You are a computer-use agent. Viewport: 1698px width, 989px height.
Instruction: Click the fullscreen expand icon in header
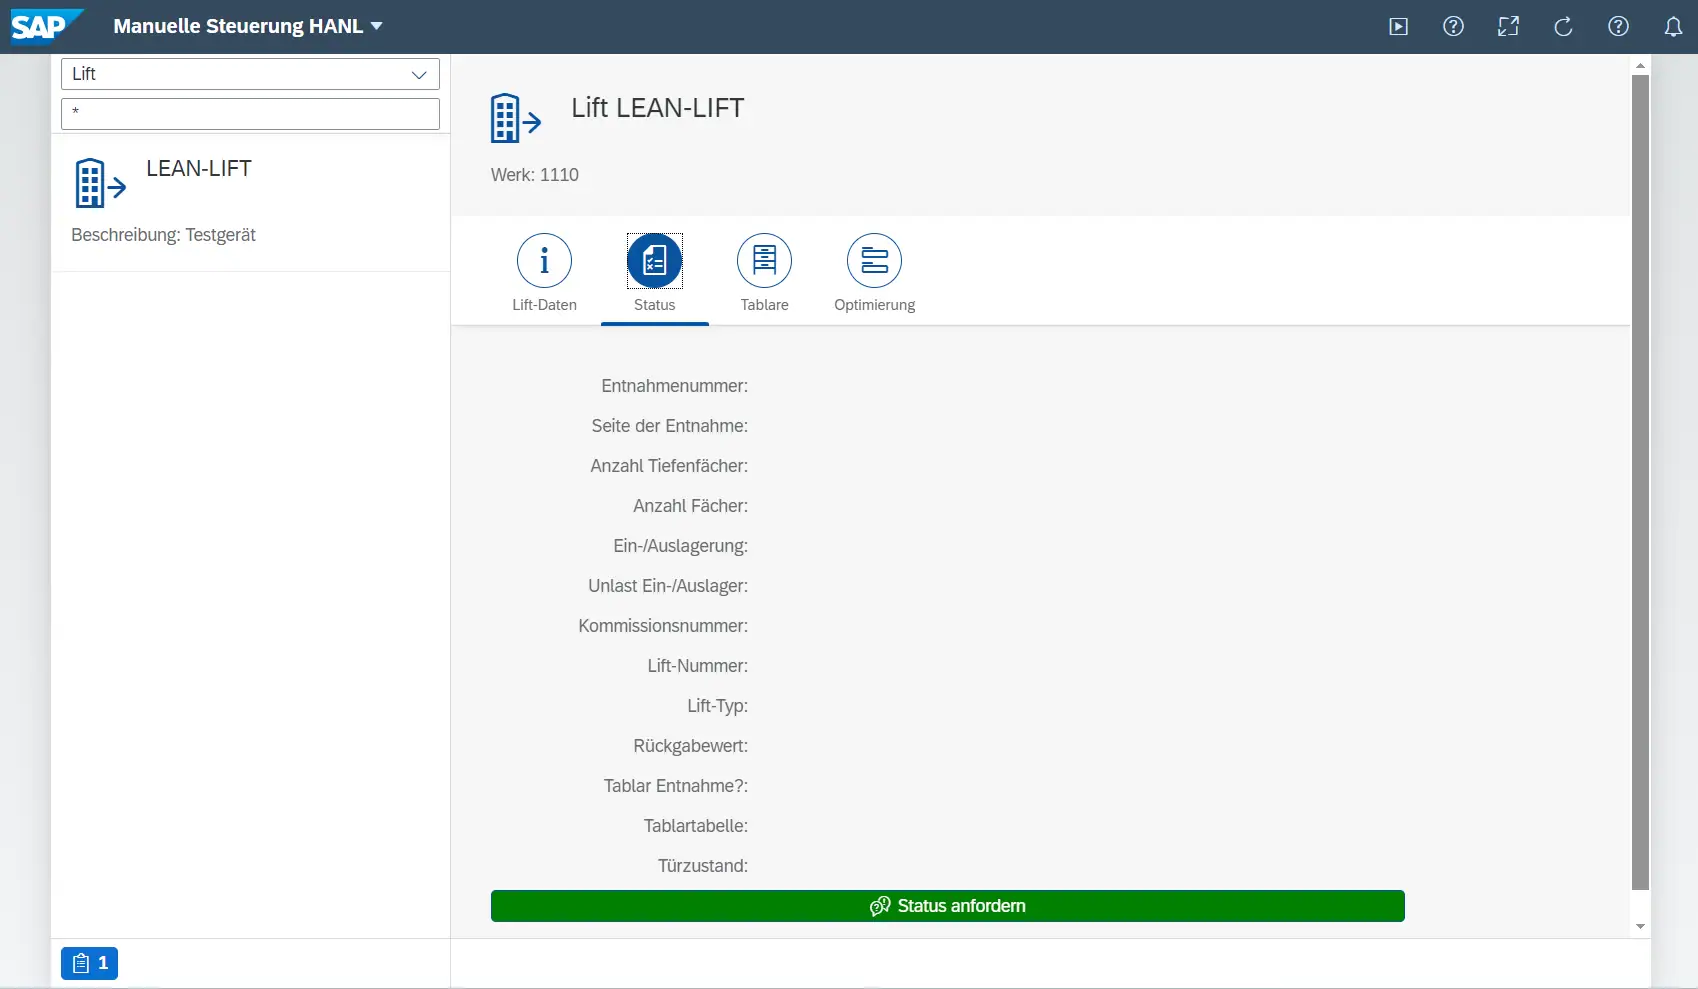(1508, 27)
